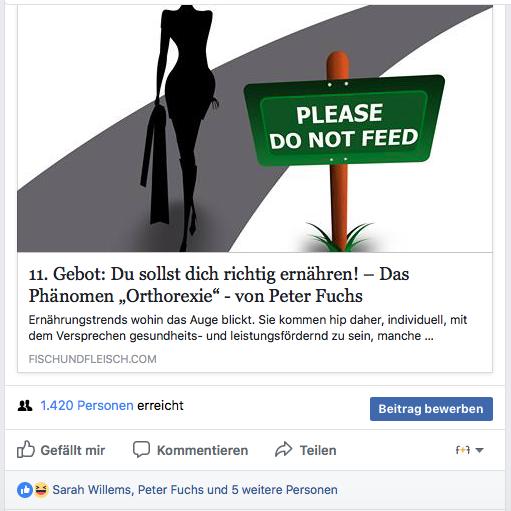Click the share arrow icon
Image resolution: width=511 pixels, height=511 pixels.
pyautogui.click(x=284, y=449)
